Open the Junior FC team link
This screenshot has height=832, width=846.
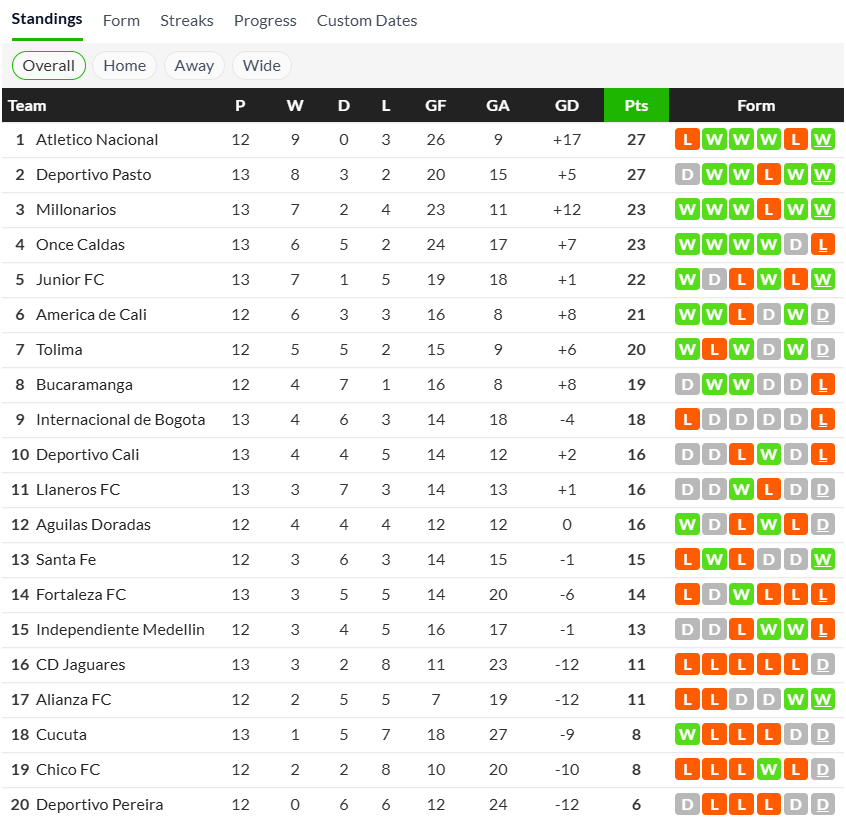click(x=70, y=280)
